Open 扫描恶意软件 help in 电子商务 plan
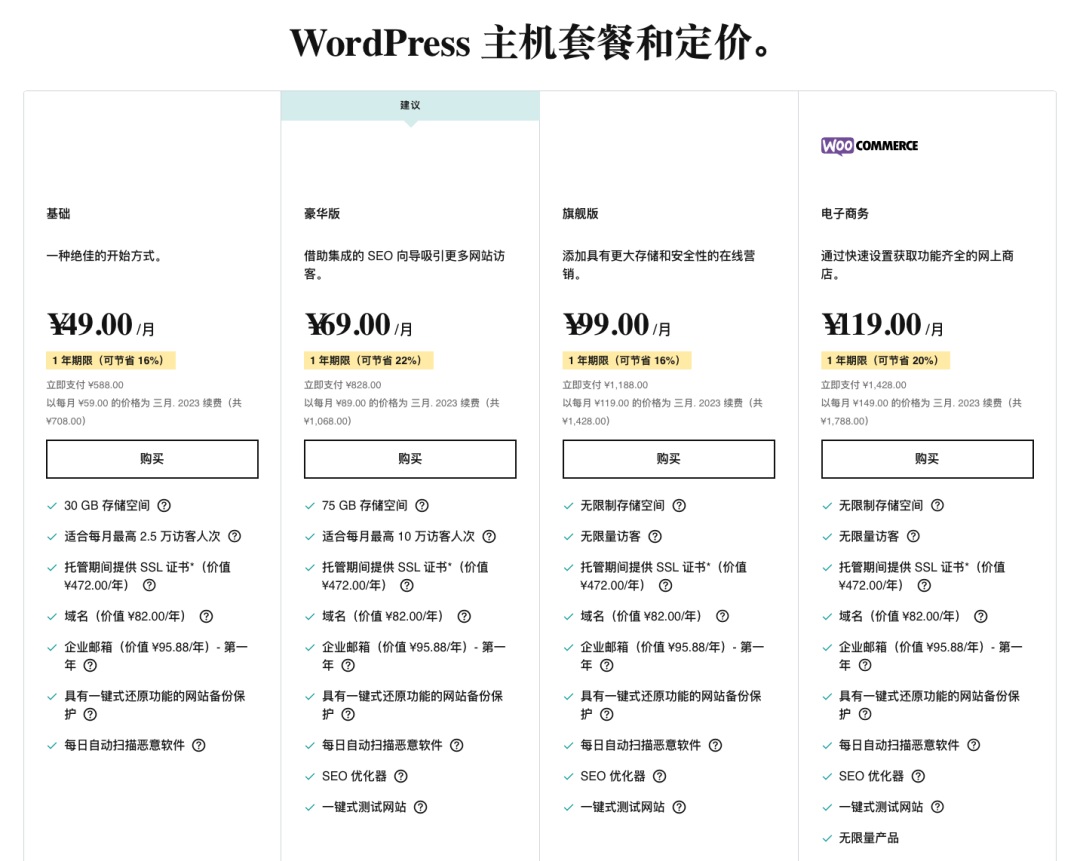1080x861 pixels. coord(974,745)
